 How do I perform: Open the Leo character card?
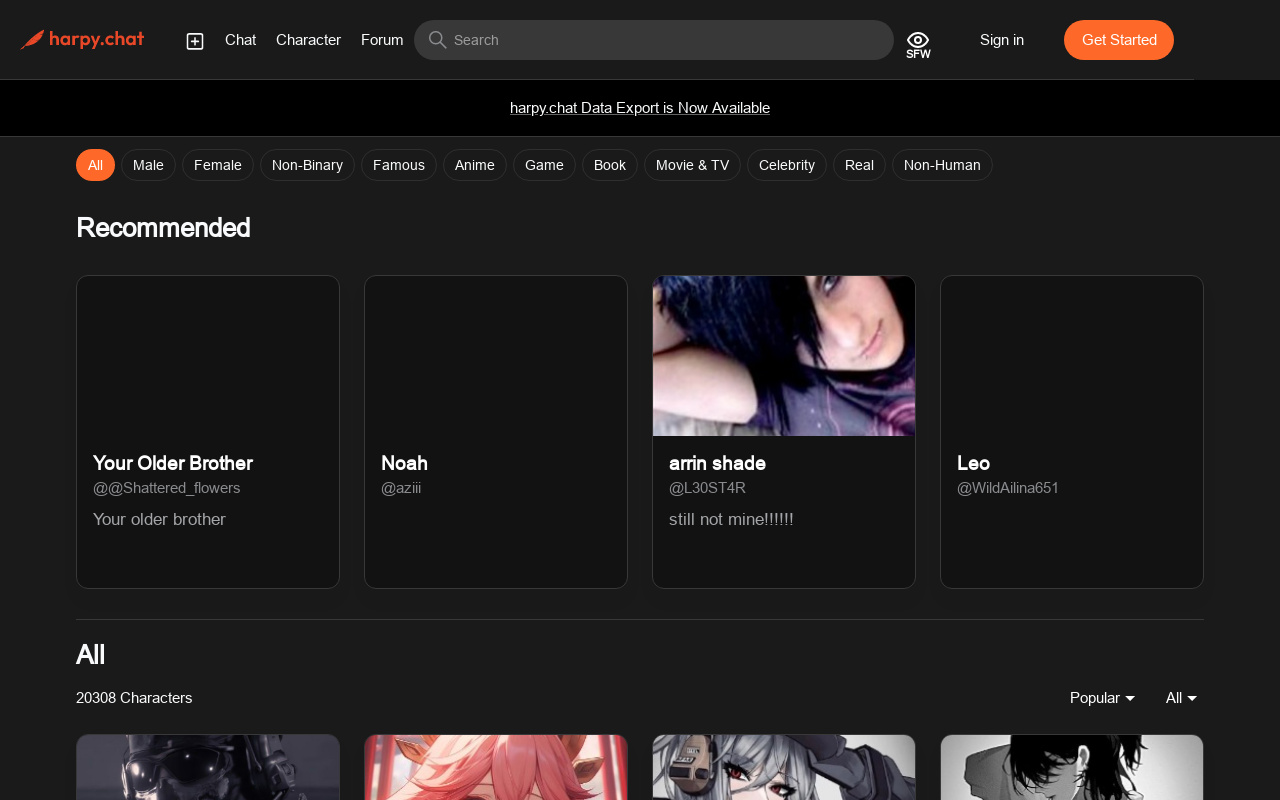tap(1072, 432)
